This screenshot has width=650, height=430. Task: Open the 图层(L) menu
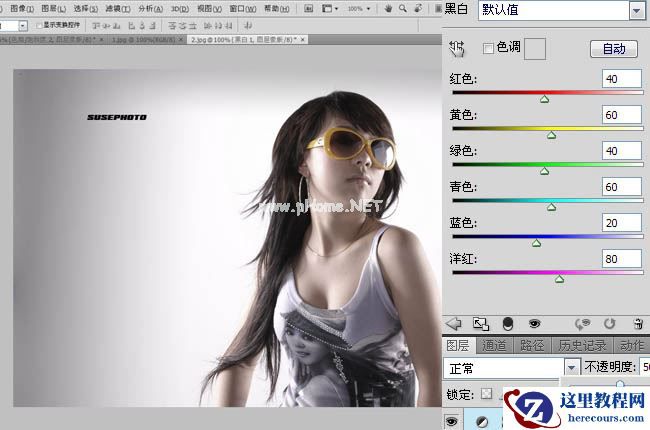click(x=53, y=8)
